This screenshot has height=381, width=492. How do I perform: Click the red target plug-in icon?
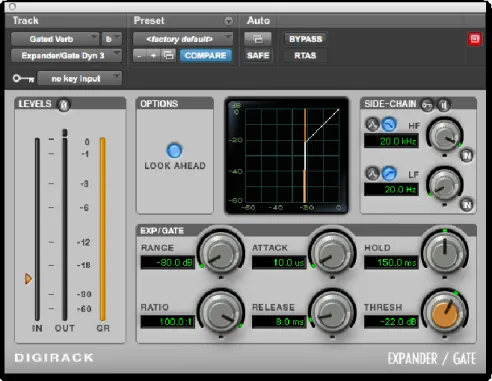pyautogui.click(x=474, y=39)
